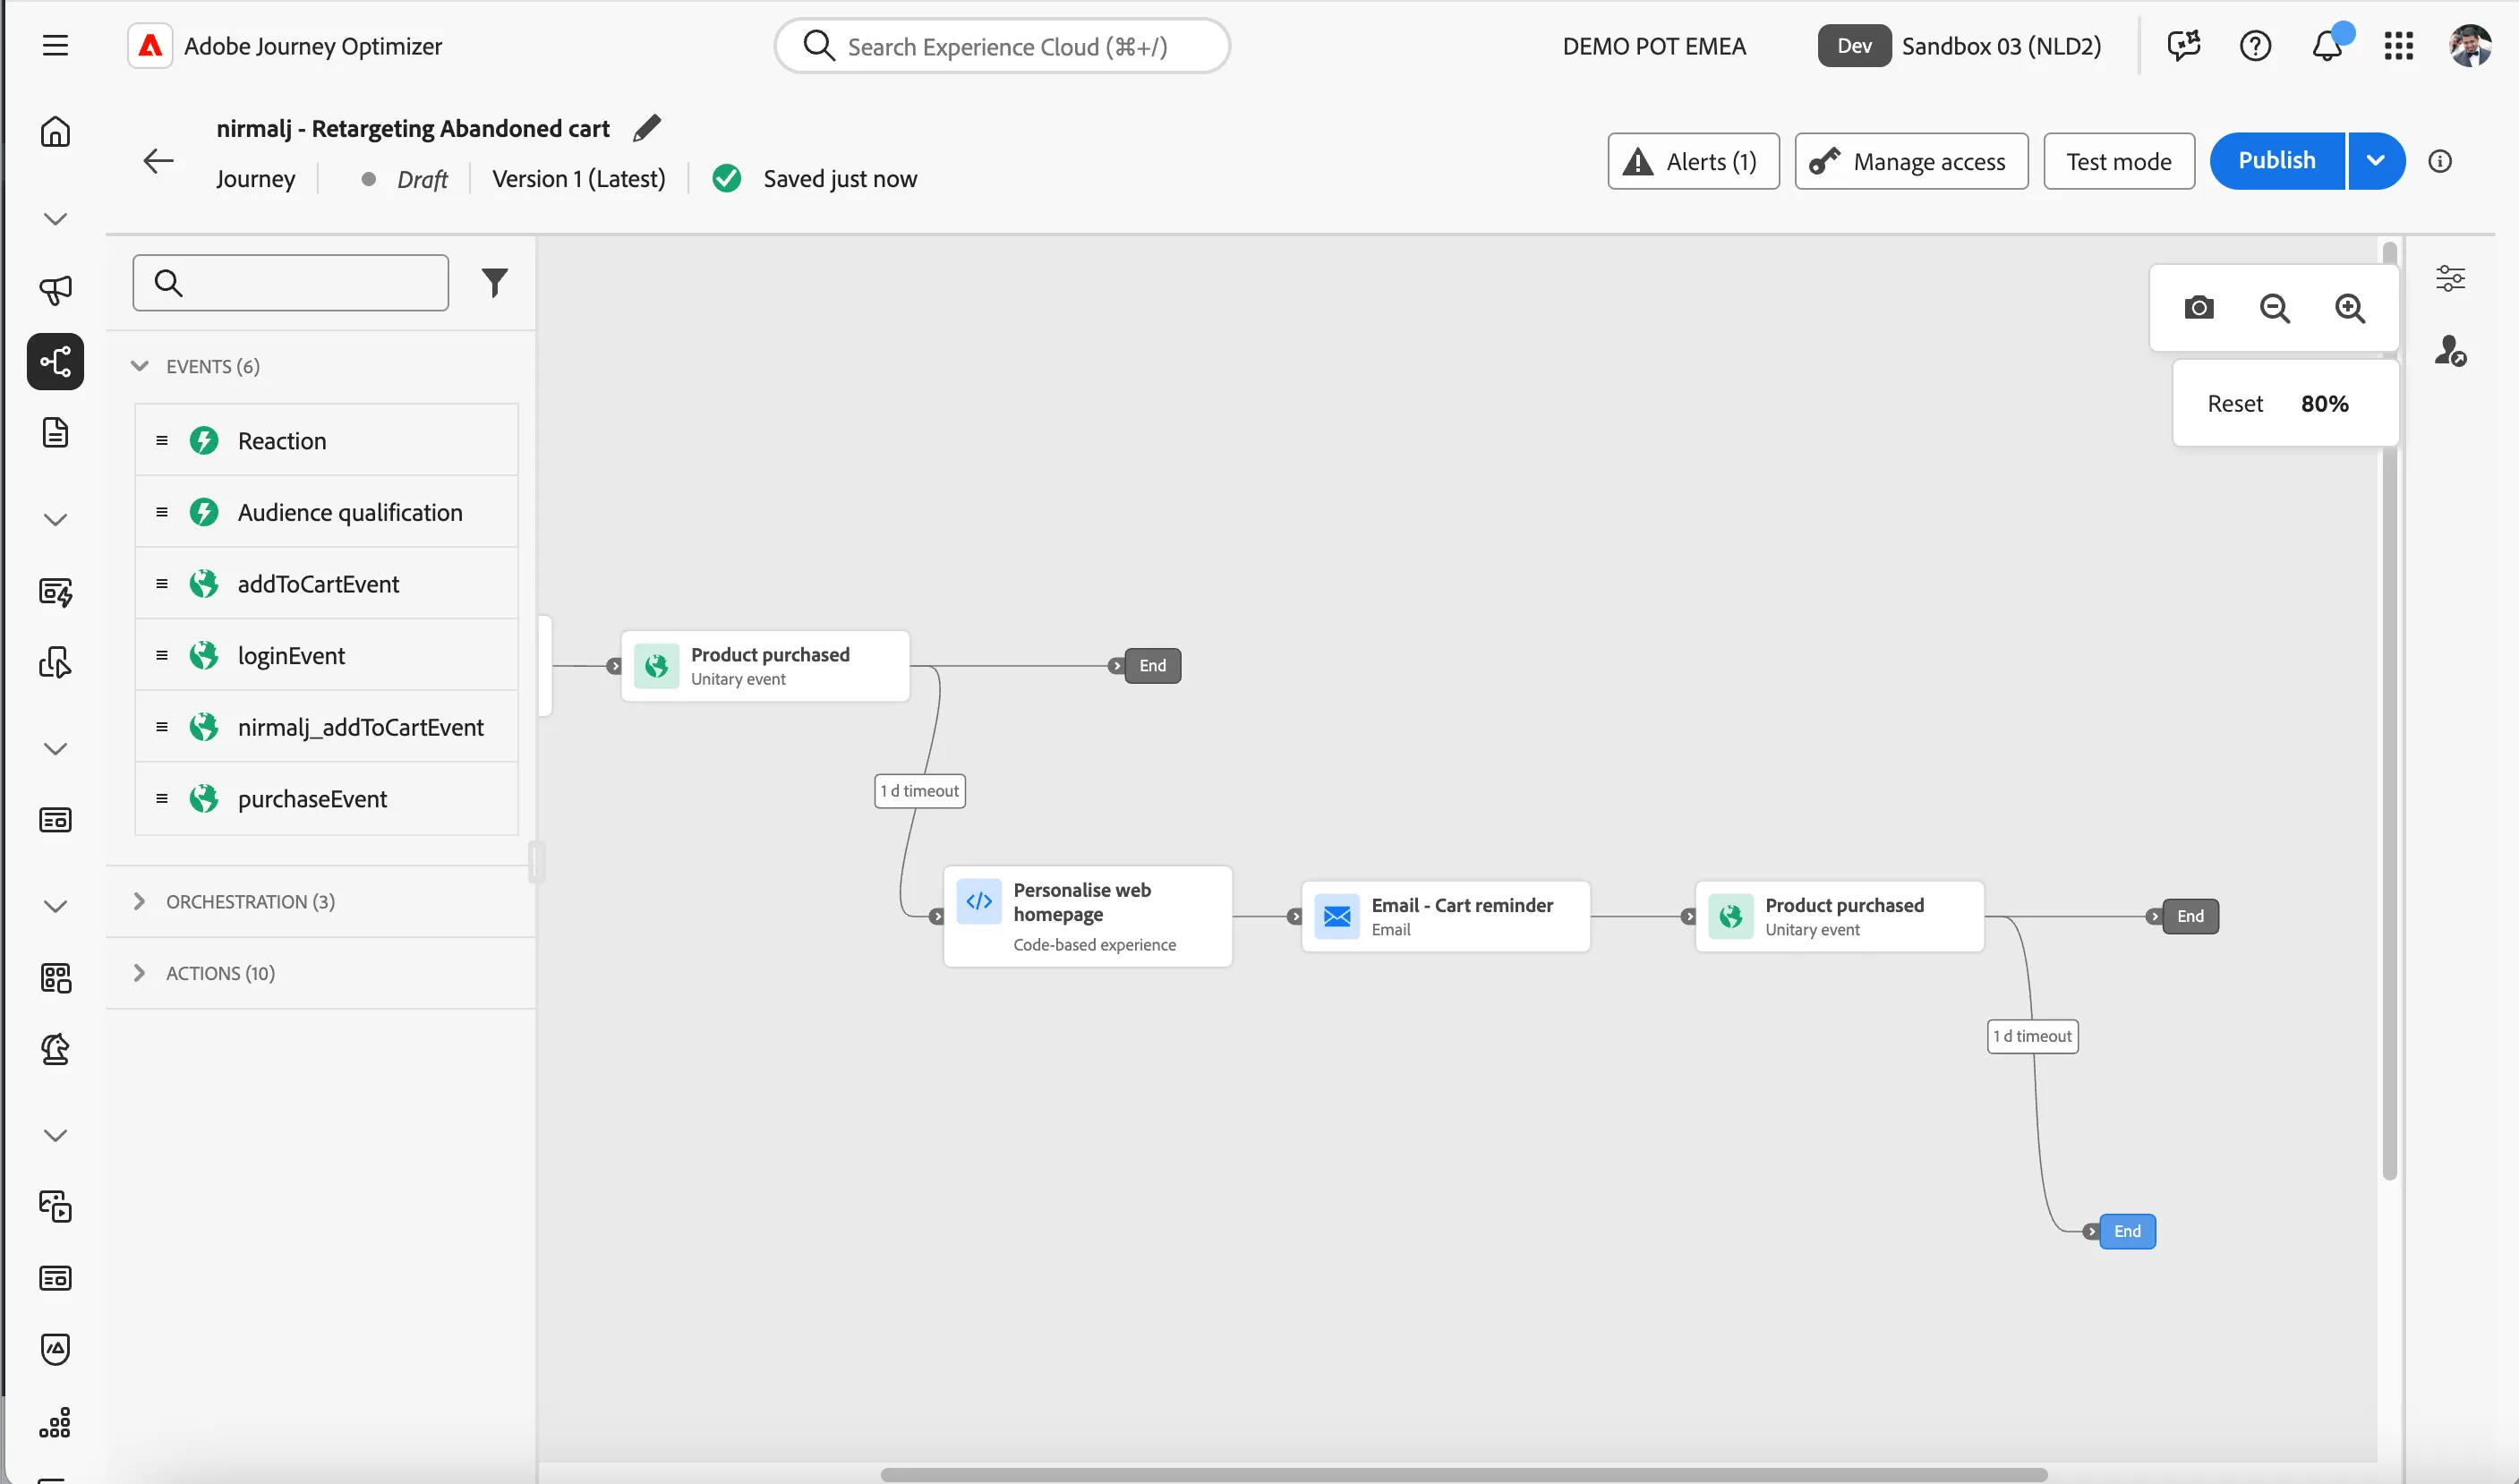Open journey properties sliders icon
This screenshot has width=2519, height=1484.
click(2450, 278)
